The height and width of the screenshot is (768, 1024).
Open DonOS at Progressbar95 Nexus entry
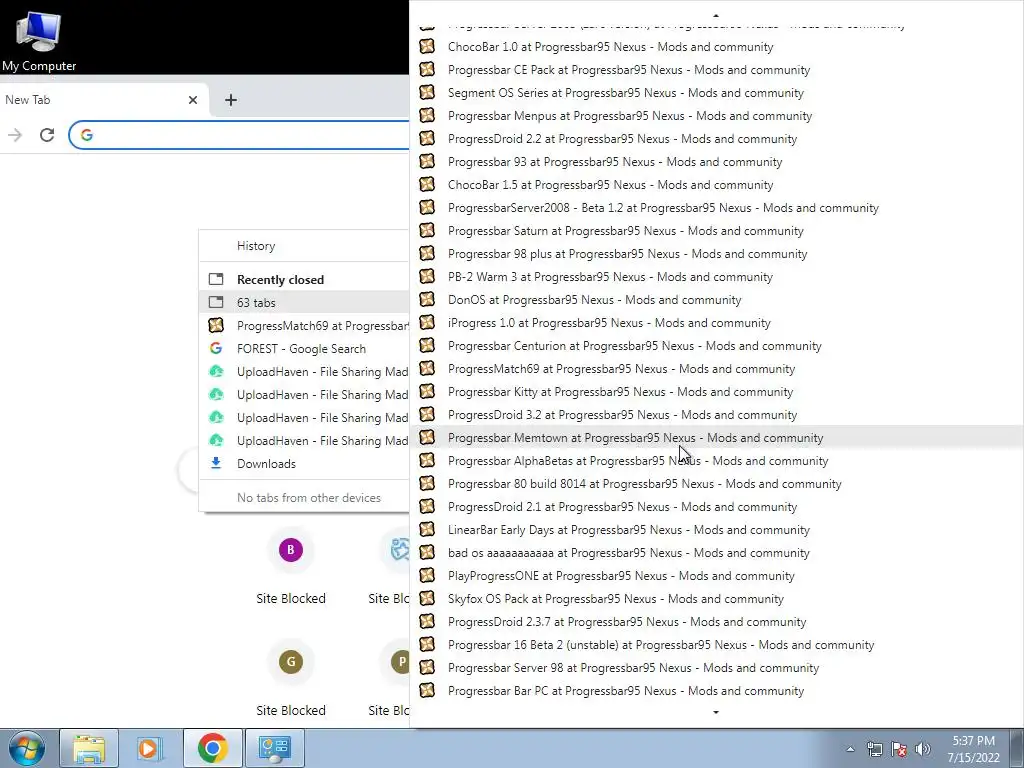716,300
